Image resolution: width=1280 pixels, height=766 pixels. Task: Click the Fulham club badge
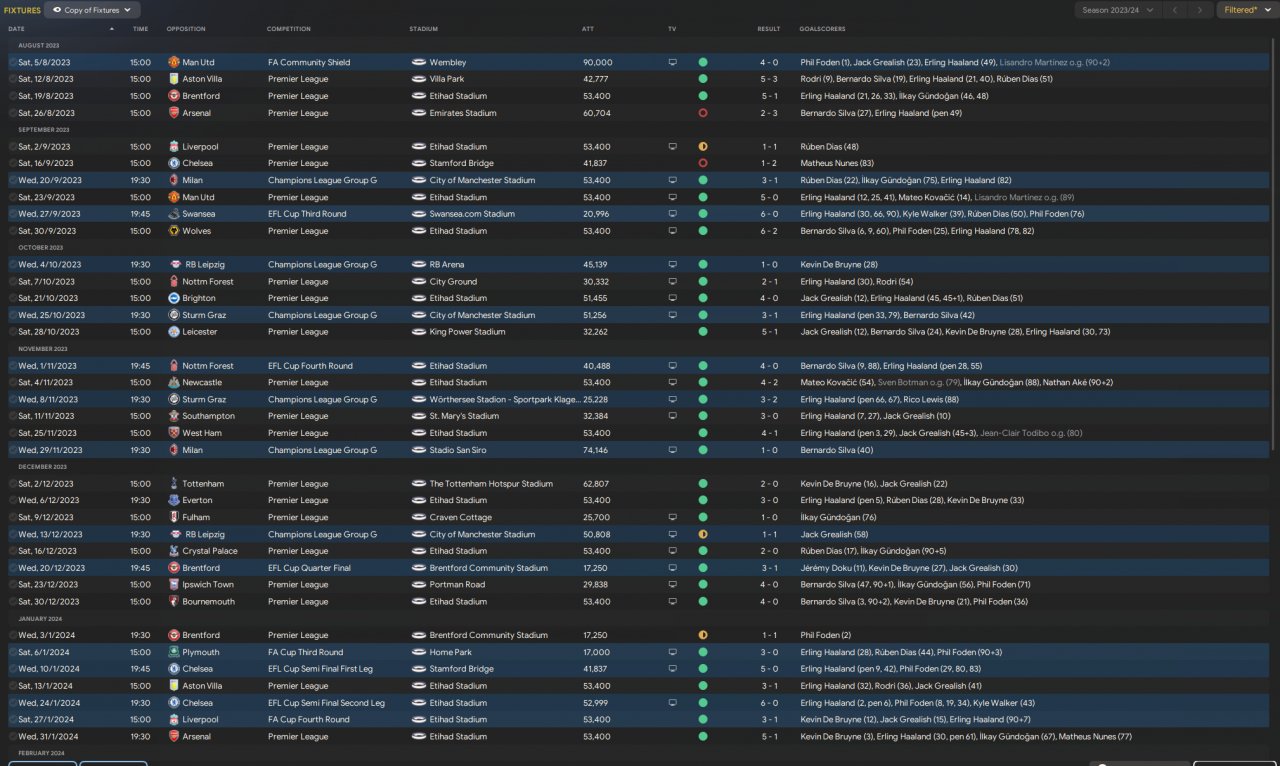click(x=174, y=517)
